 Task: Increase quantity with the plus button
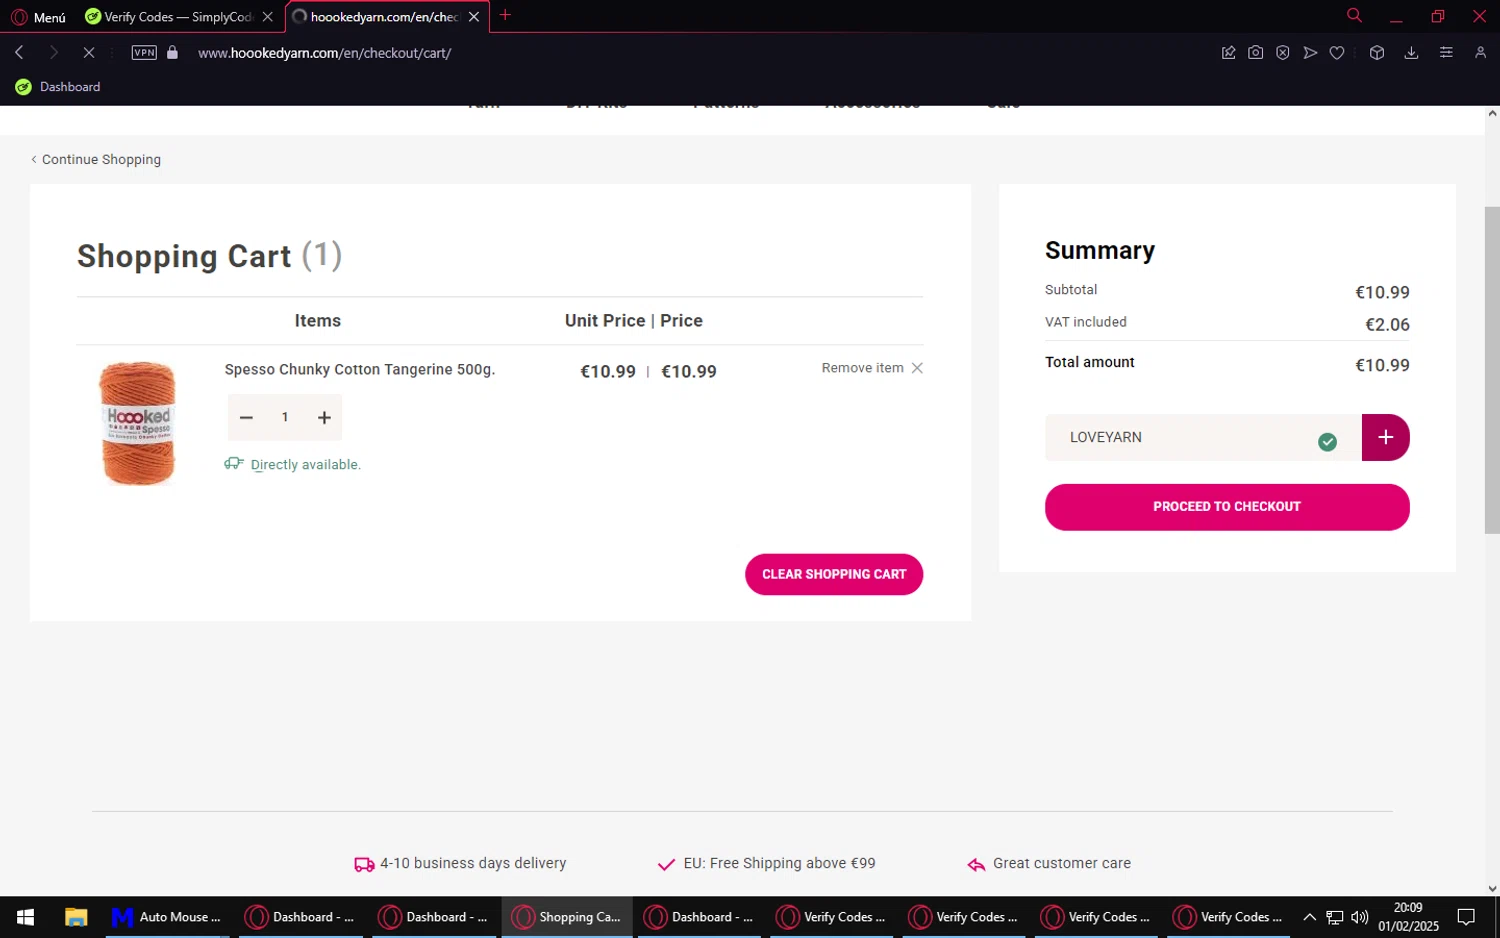[324, 417]
